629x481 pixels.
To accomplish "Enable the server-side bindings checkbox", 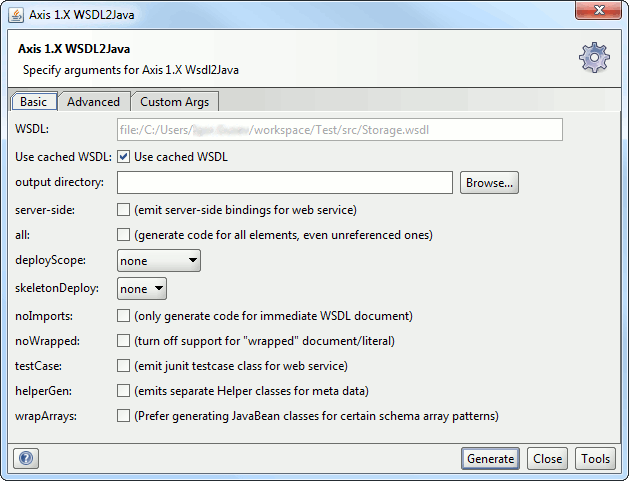I will tap(124, 209).
